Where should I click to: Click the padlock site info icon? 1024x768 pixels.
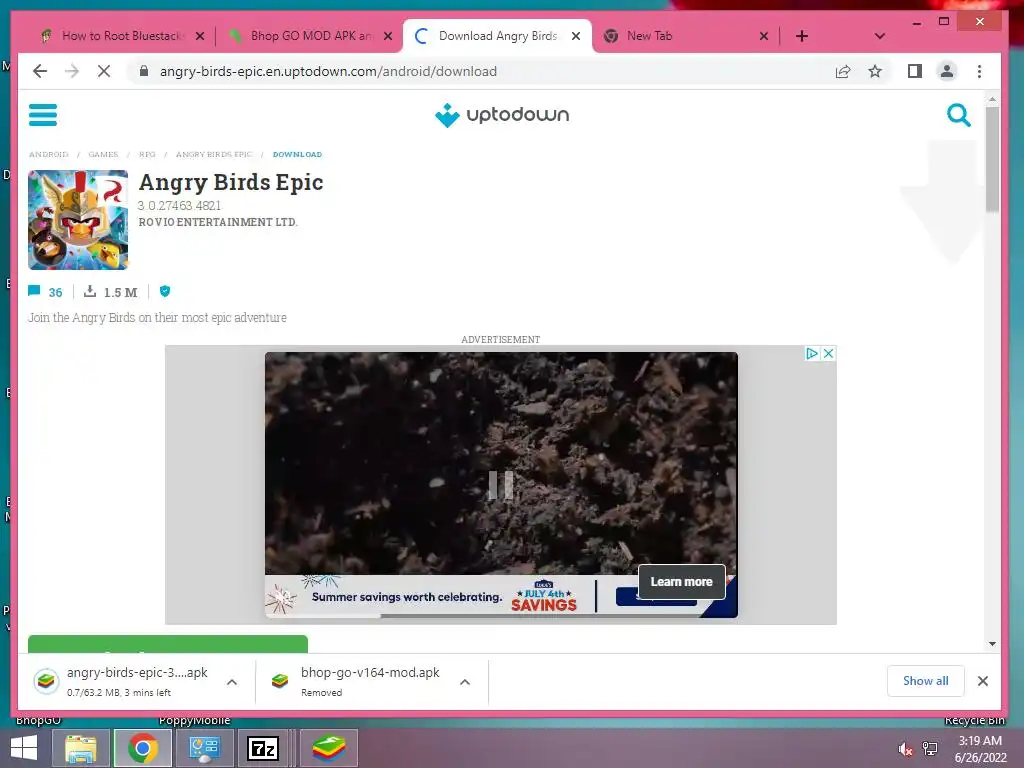pos(144,71)
